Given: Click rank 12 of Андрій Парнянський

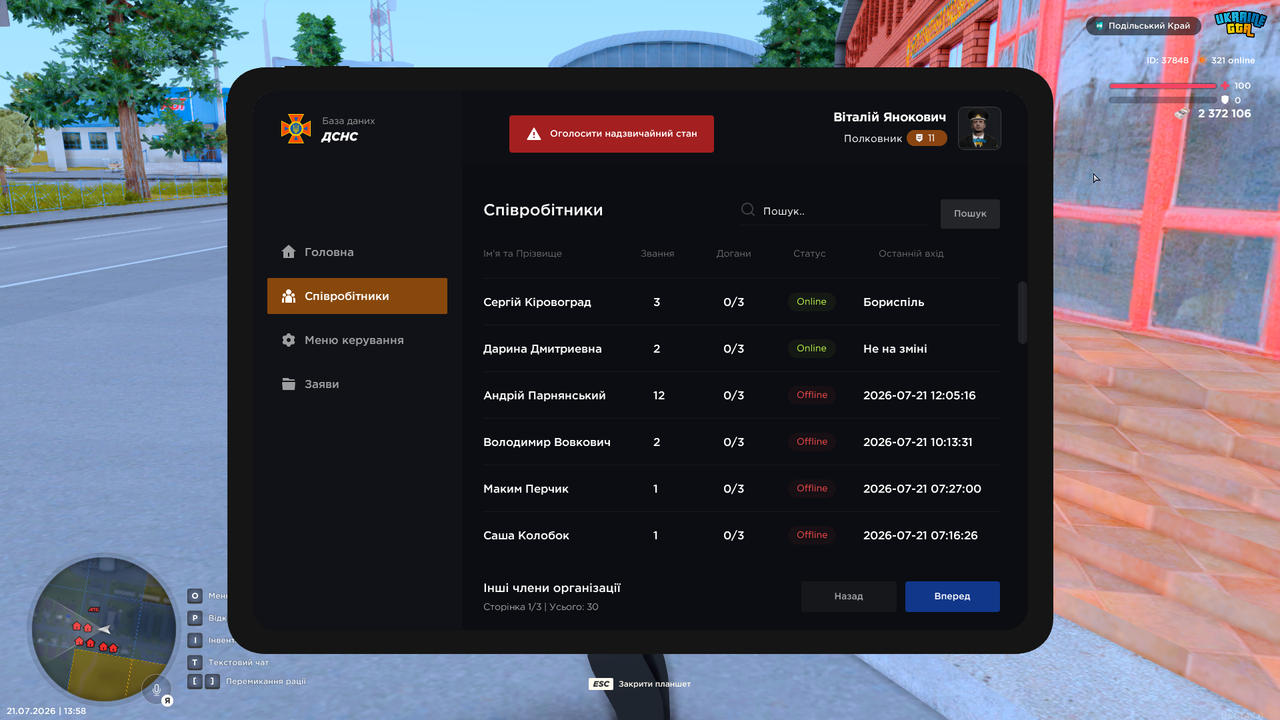Looking at the screenshot, I should pos(659,395).
